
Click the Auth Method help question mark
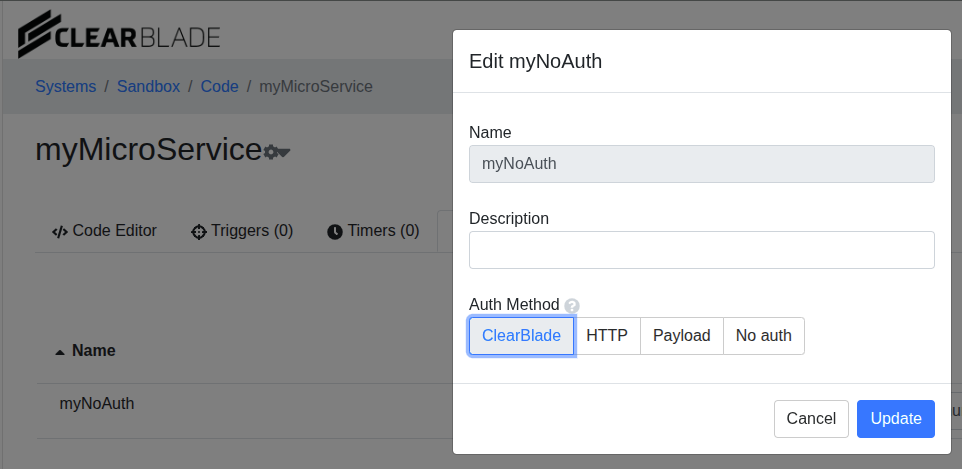(572, 306)
